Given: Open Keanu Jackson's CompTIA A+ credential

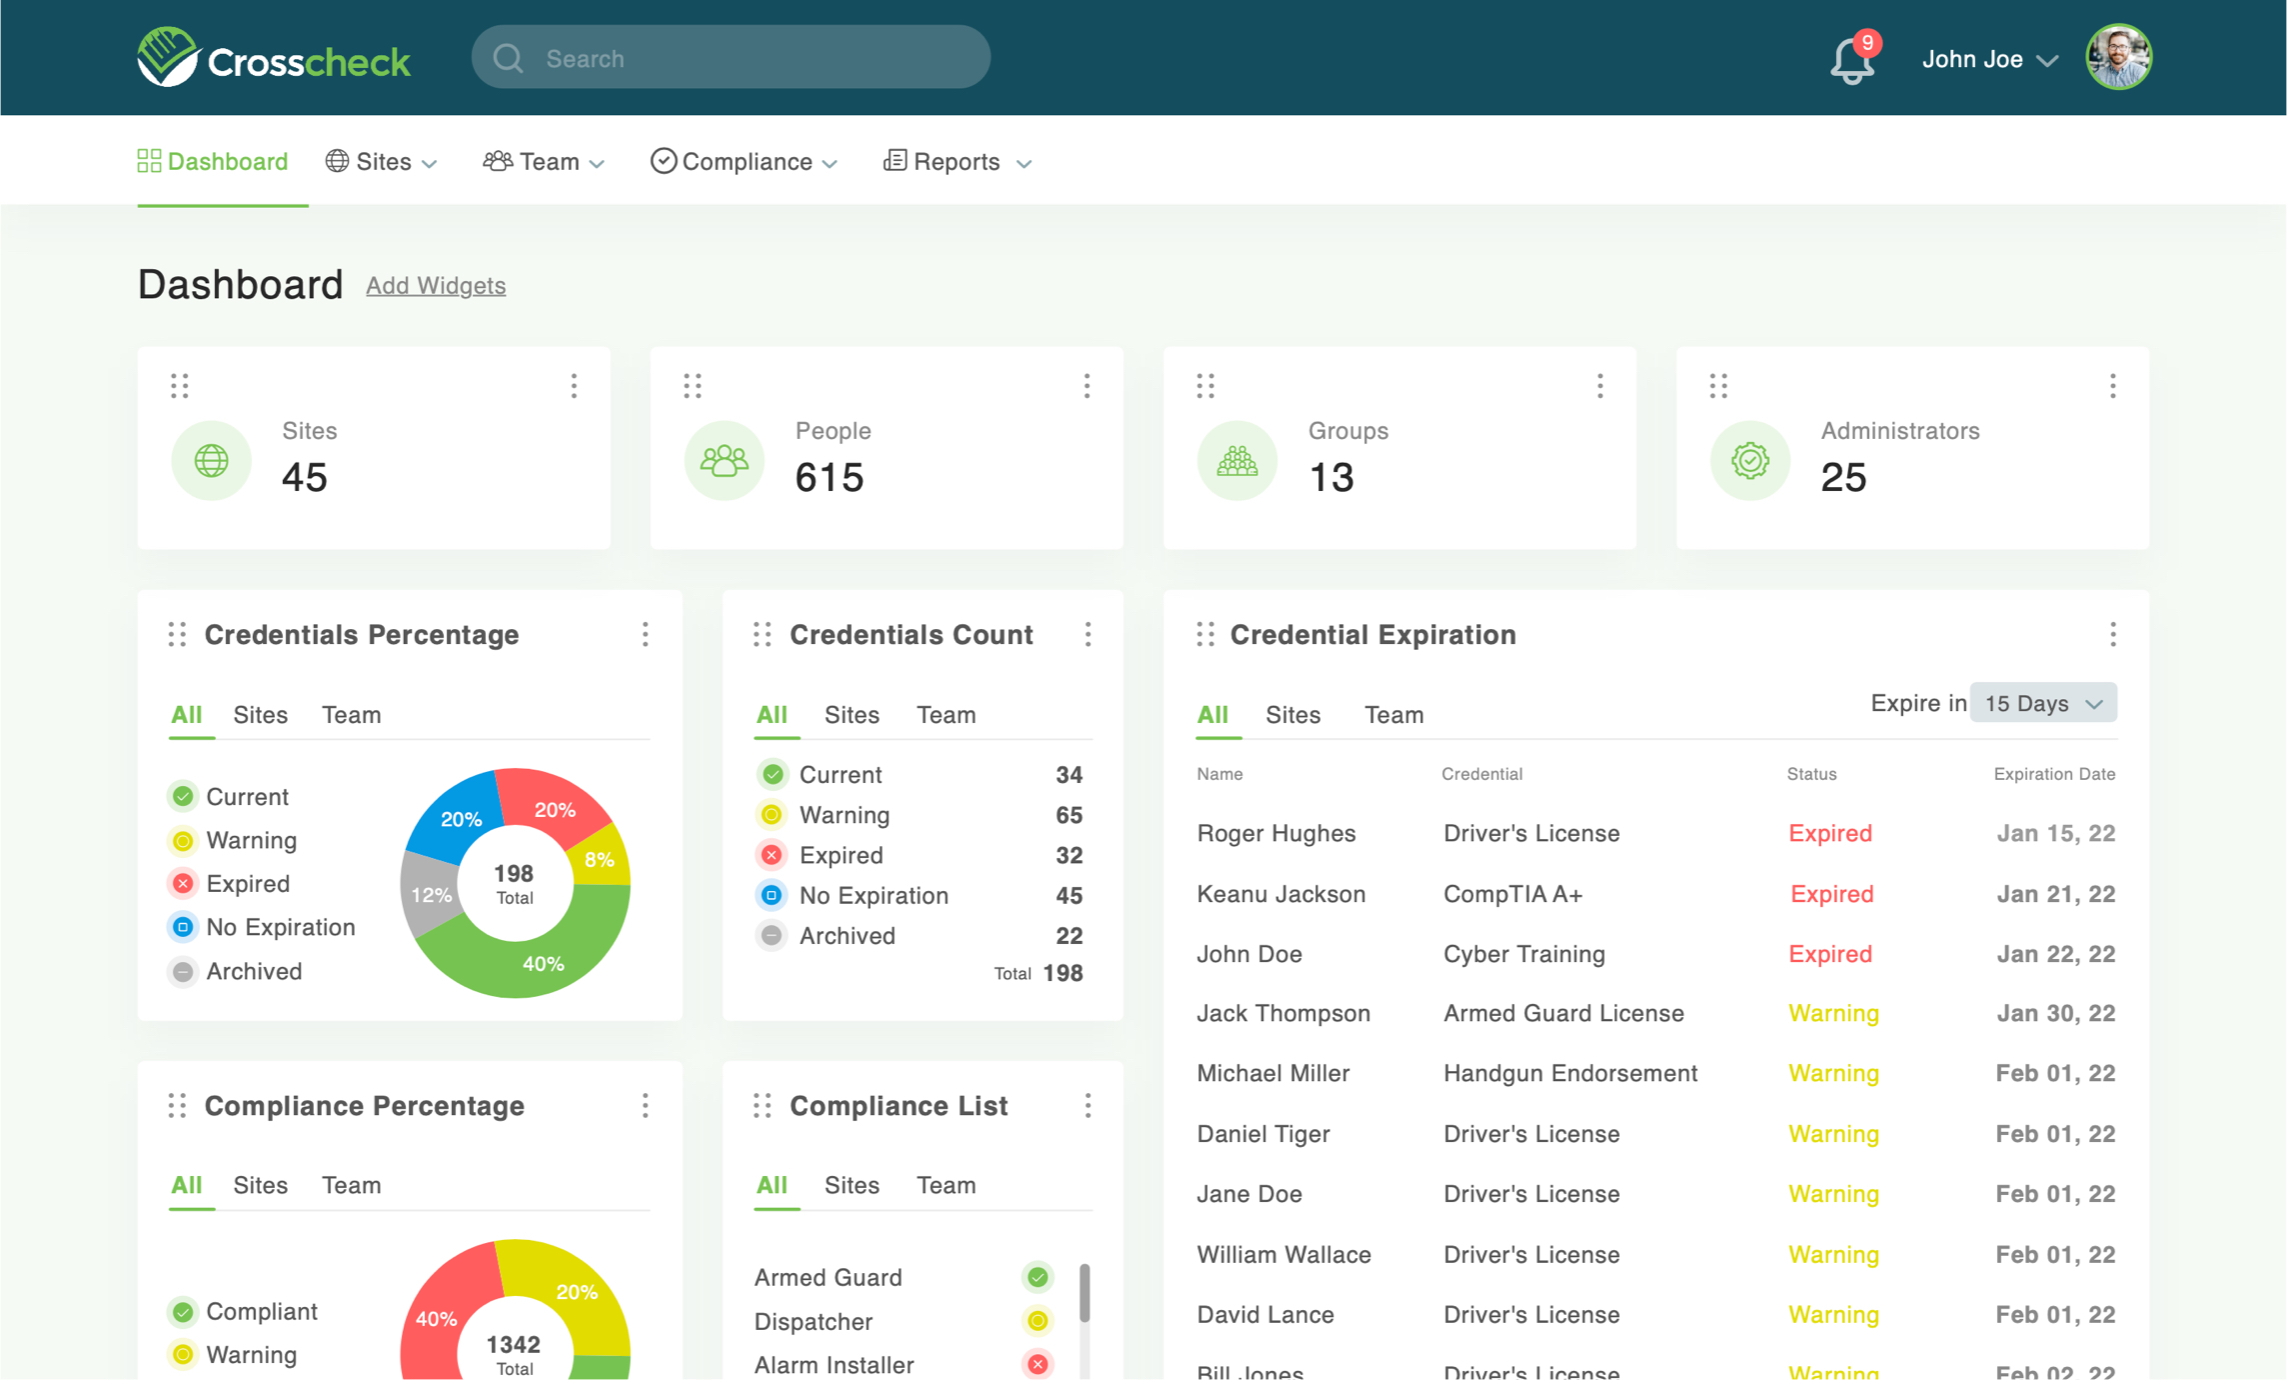Looking at the screenshot, I should click(1513, 893).
